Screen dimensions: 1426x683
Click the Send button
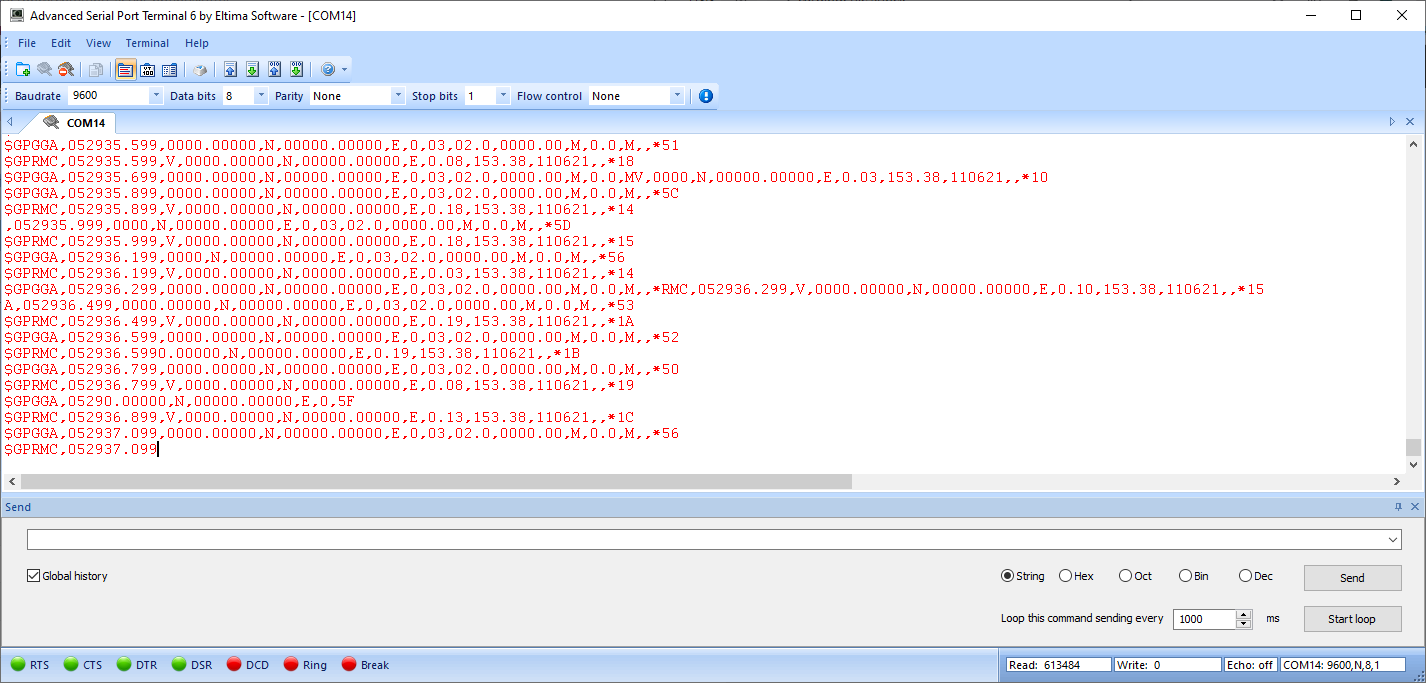click(x=1352, y=578)
